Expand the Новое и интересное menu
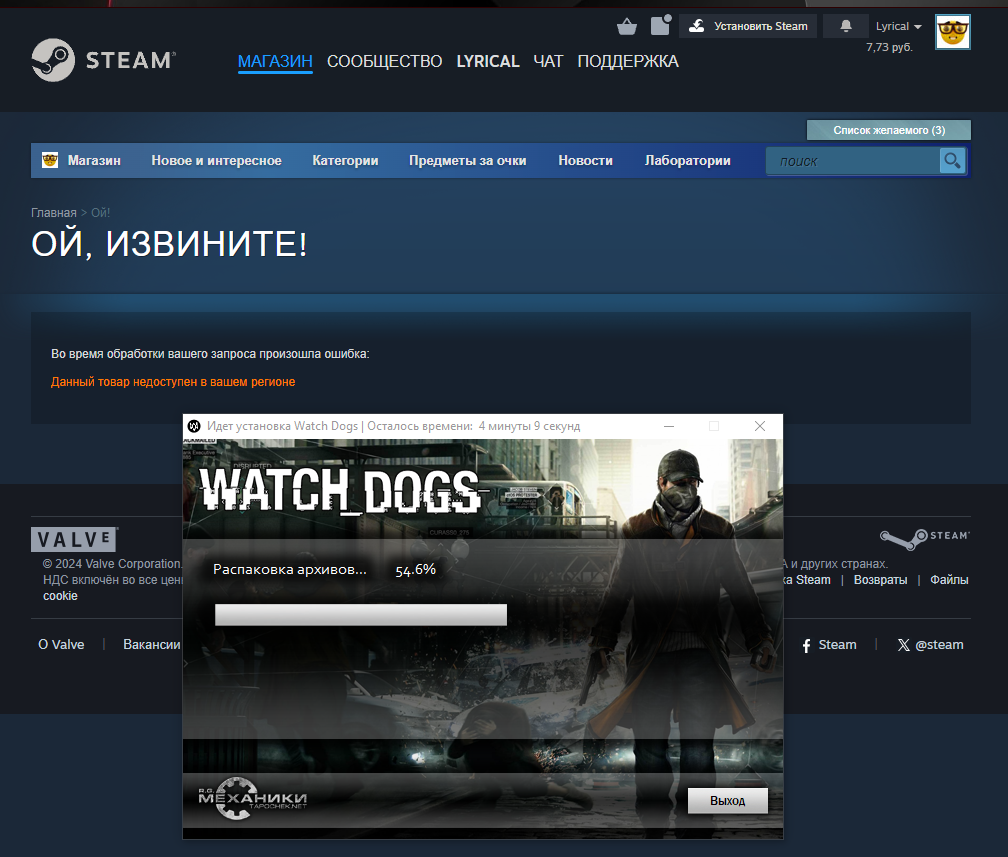The height and width of the screenshot is (857, 1008). [217, 161]
